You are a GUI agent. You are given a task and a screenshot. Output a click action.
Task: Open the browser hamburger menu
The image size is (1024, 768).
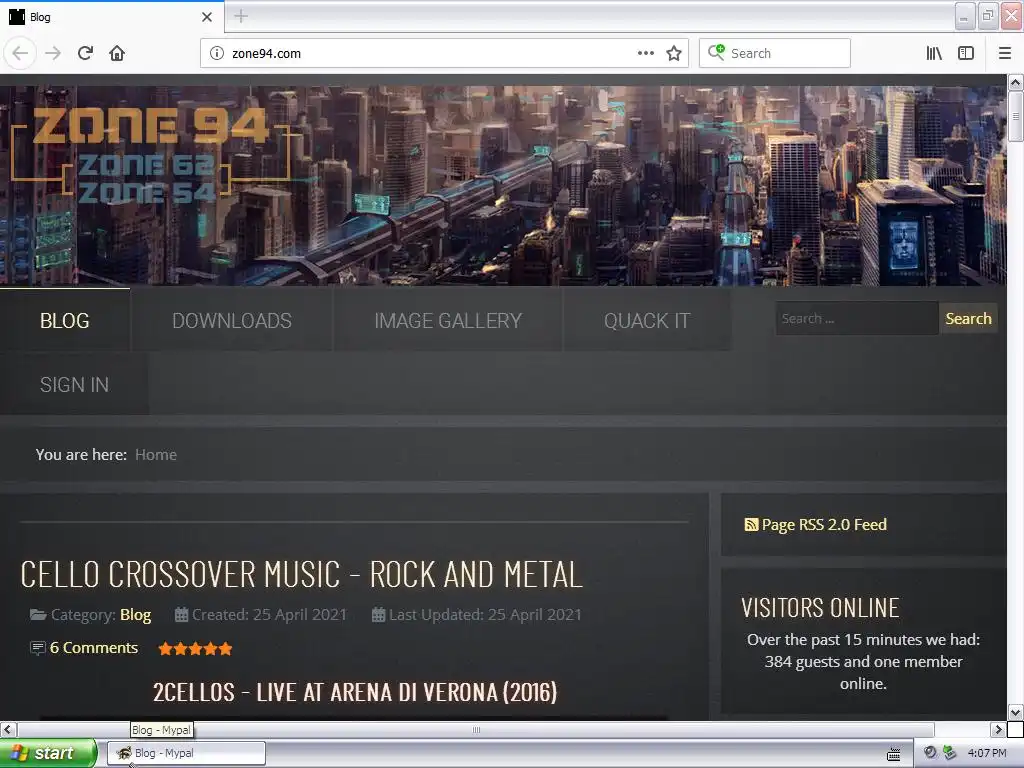1005,54
